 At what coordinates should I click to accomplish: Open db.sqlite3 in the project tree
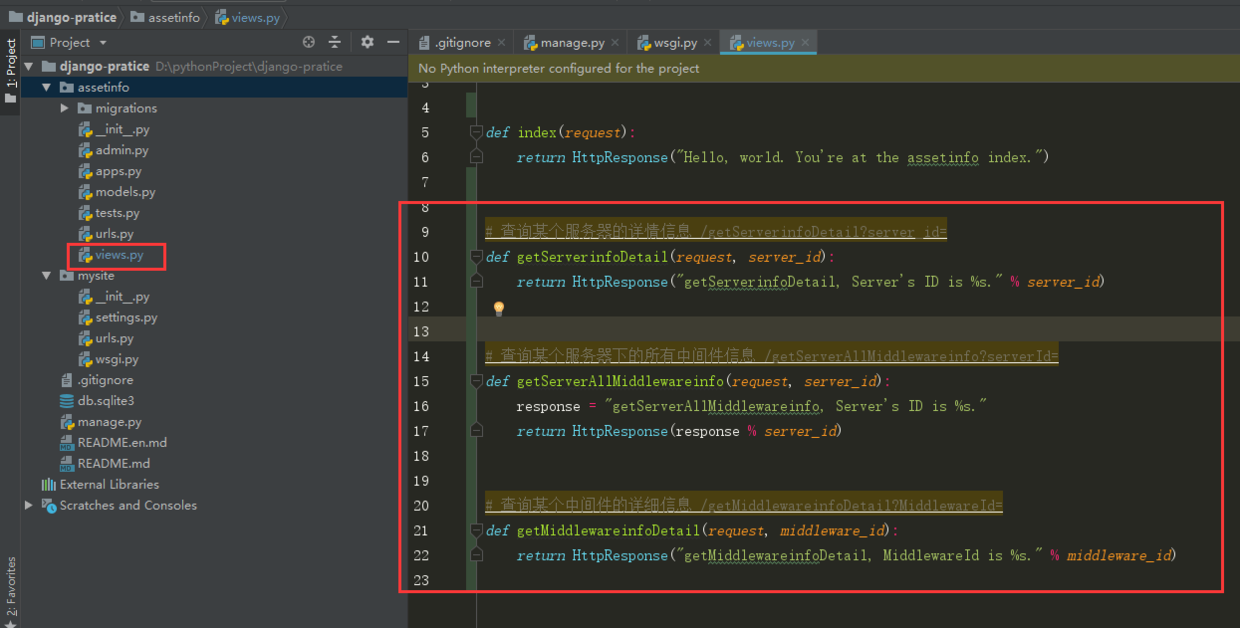tap(105, 401)
